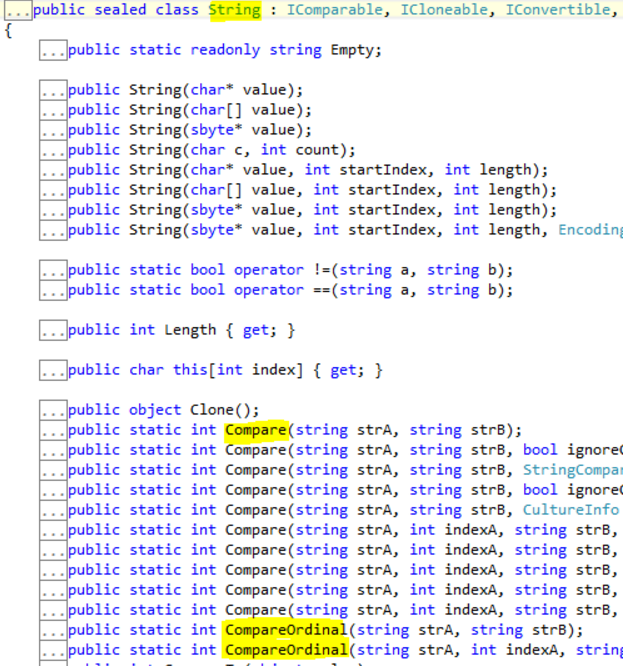This screenshot has width=638, height=666.
Task: Expand the ellipsis for Compare(string strA, string strB);
Action: pos(53,430)
